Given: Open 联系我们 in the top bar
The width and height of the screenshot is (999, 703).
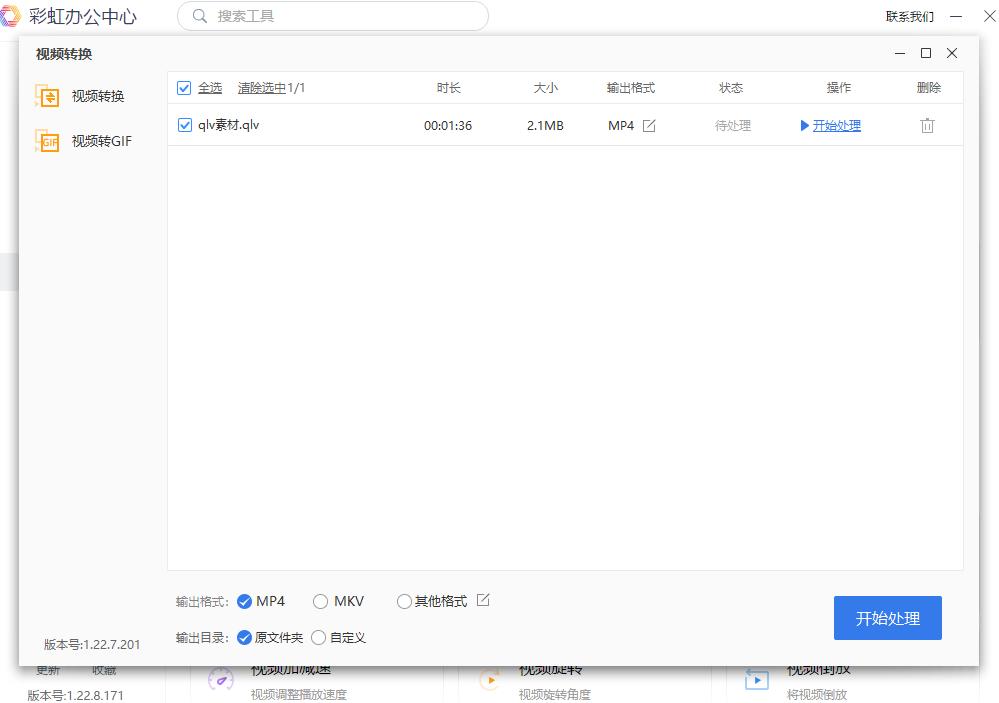Looking at the screenshot, I should 910,16.
